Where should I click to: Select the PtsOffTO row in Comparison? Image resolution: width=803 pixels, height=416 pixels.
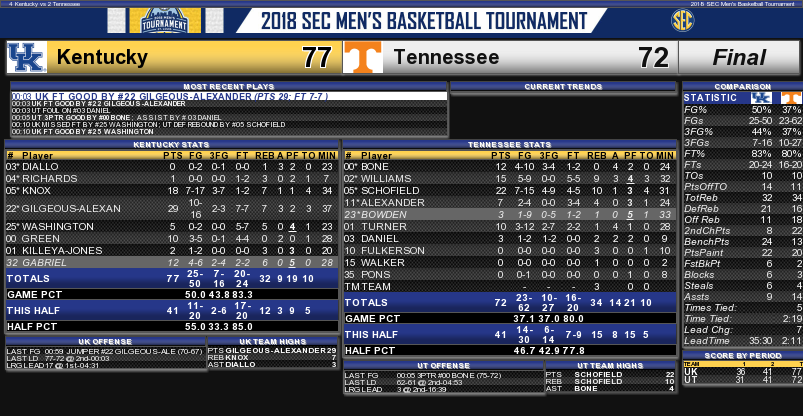pos(743,186)
